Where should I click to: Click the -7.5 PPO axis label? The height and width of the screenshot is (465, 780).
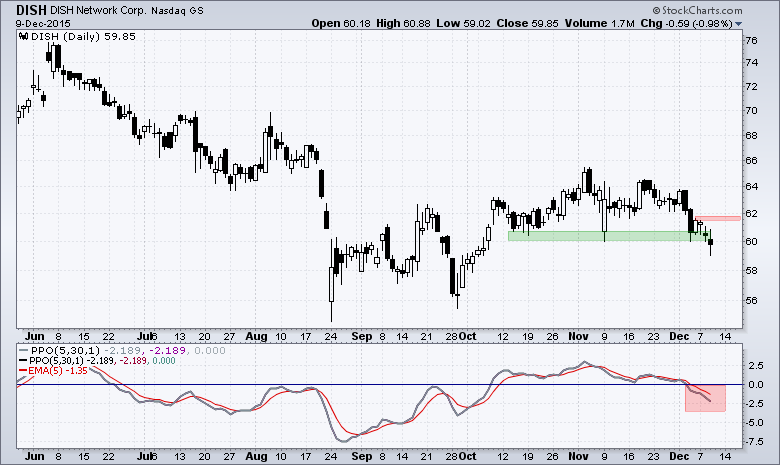755,442
